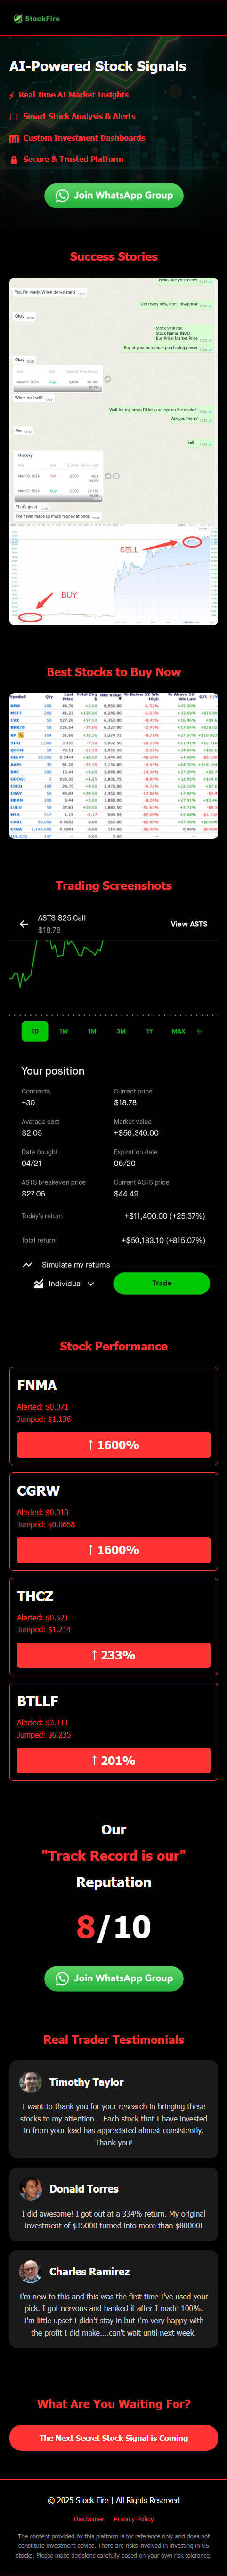The width and height of the screenshot is (227, 2576).
Task: Switch chart range to MAX
Action: pyautogui.click(x=178, y=1030)
